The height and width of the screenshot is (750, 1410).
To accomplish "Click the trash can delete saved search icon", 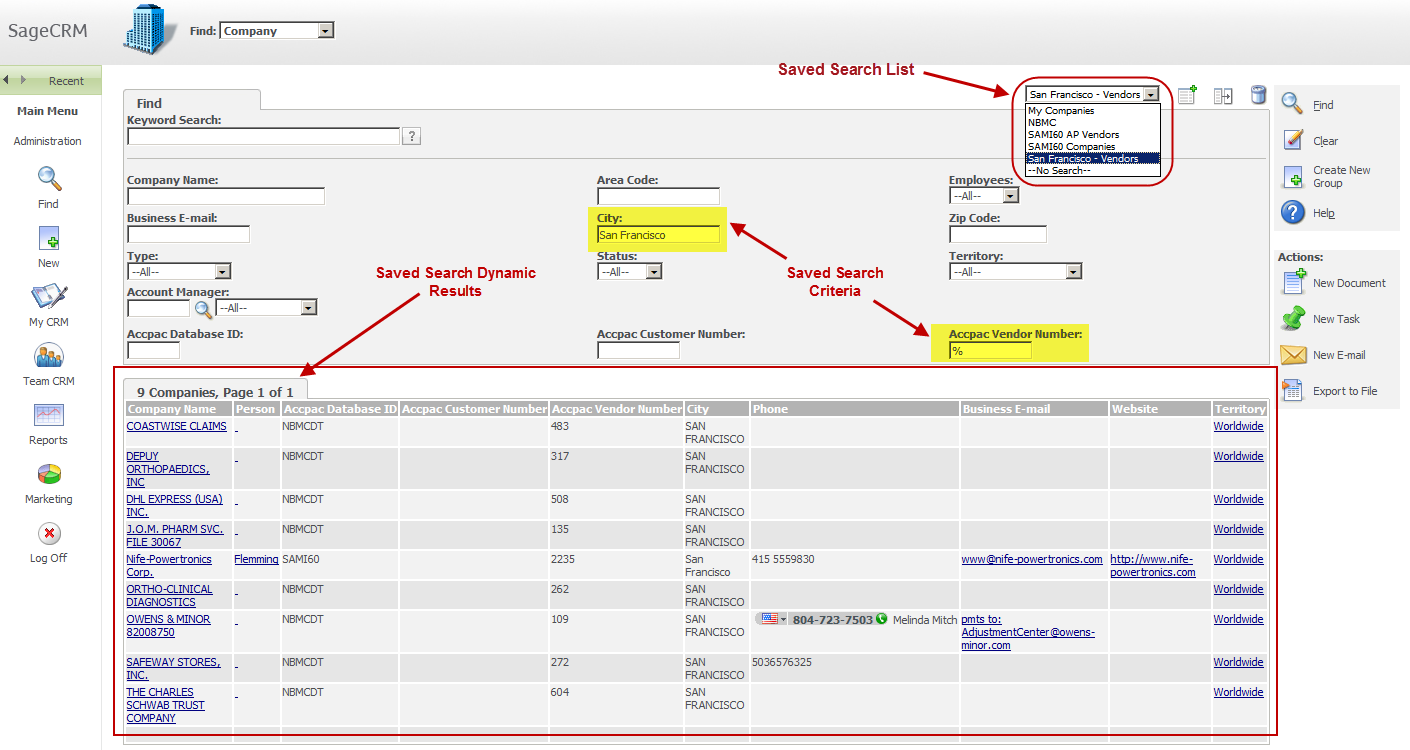I will pyautogui.click(x=1259, y=95).
